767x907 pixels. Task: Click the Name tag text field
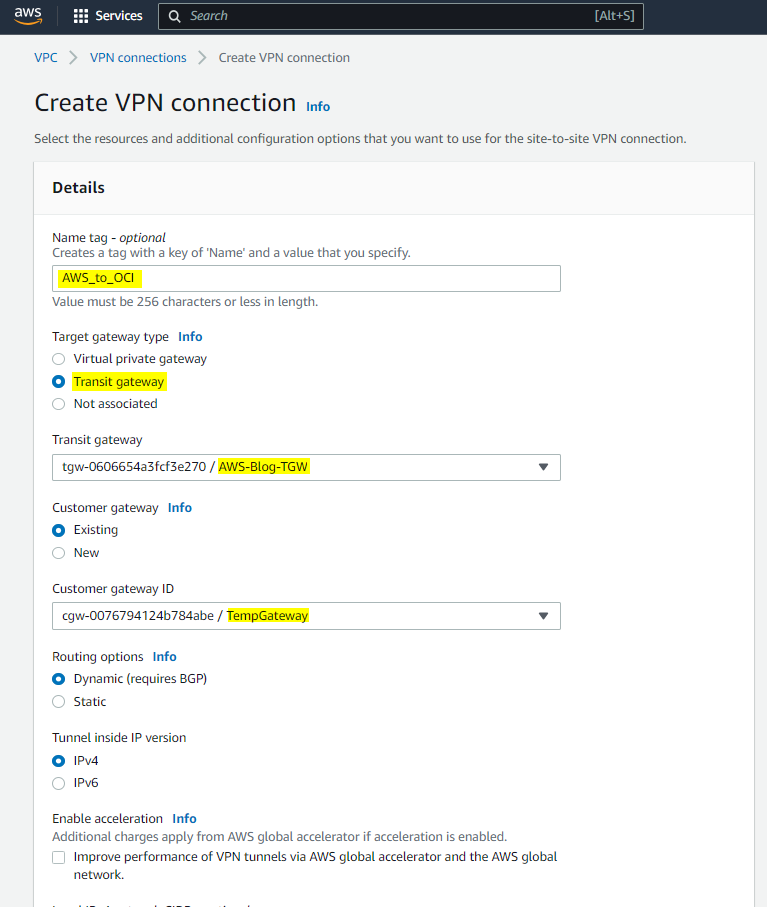306,278
